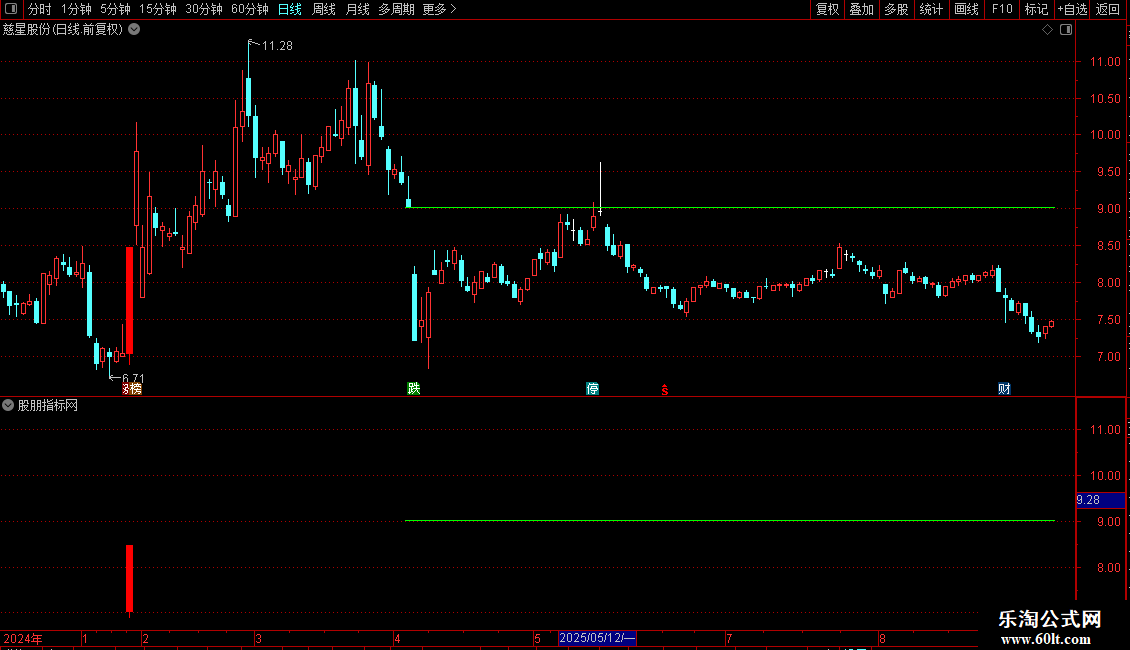
Task: Click the red bar in the indicator panel
Action: click(x=130, y=579)
